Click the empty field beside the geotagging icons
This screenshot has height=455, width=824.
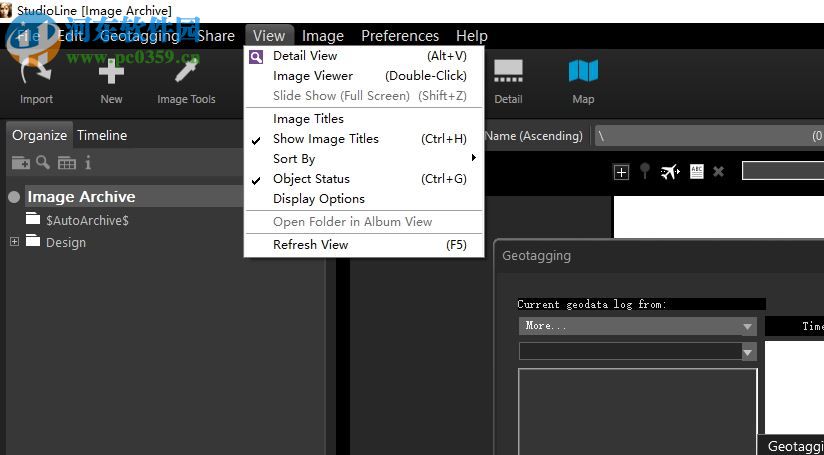pyautogui.click(x=782, y=171)
